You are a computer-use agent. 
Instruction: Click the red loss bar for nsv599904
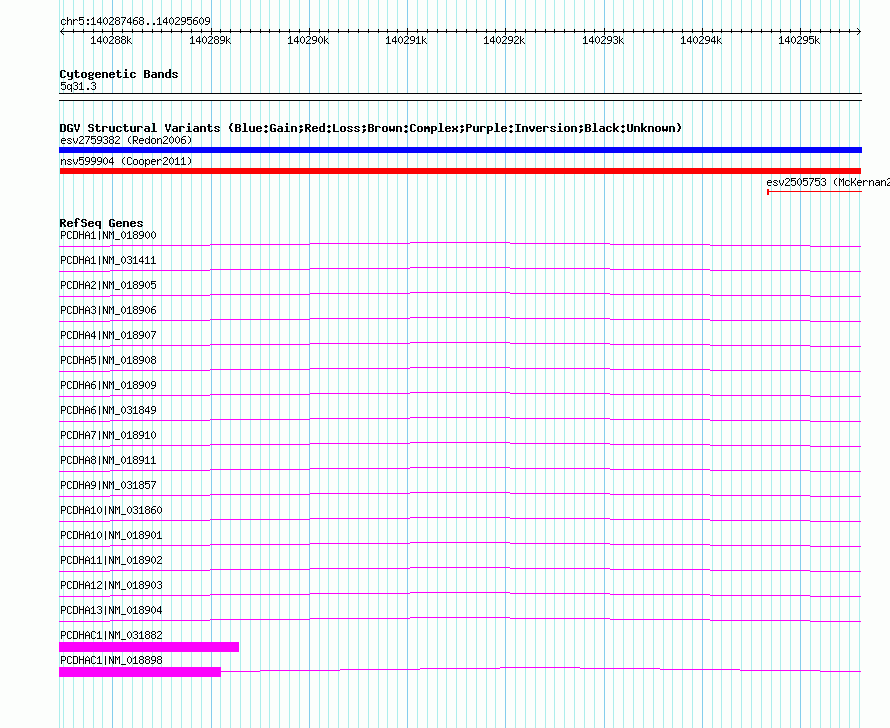460,171
